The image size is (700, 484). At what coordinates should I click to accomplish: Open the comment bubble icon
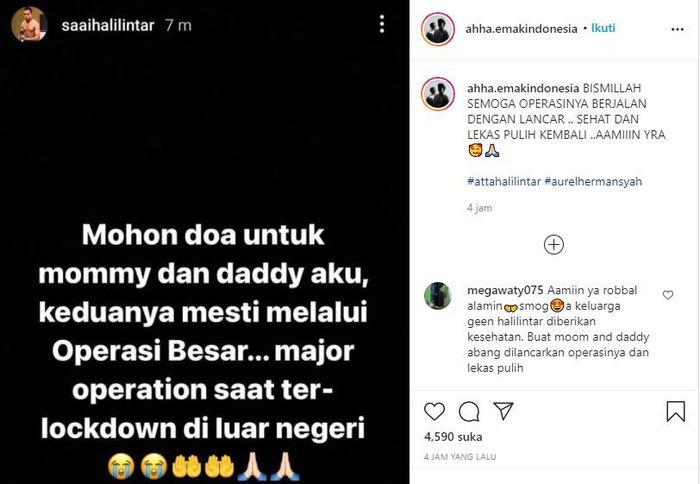pos(469,411)
